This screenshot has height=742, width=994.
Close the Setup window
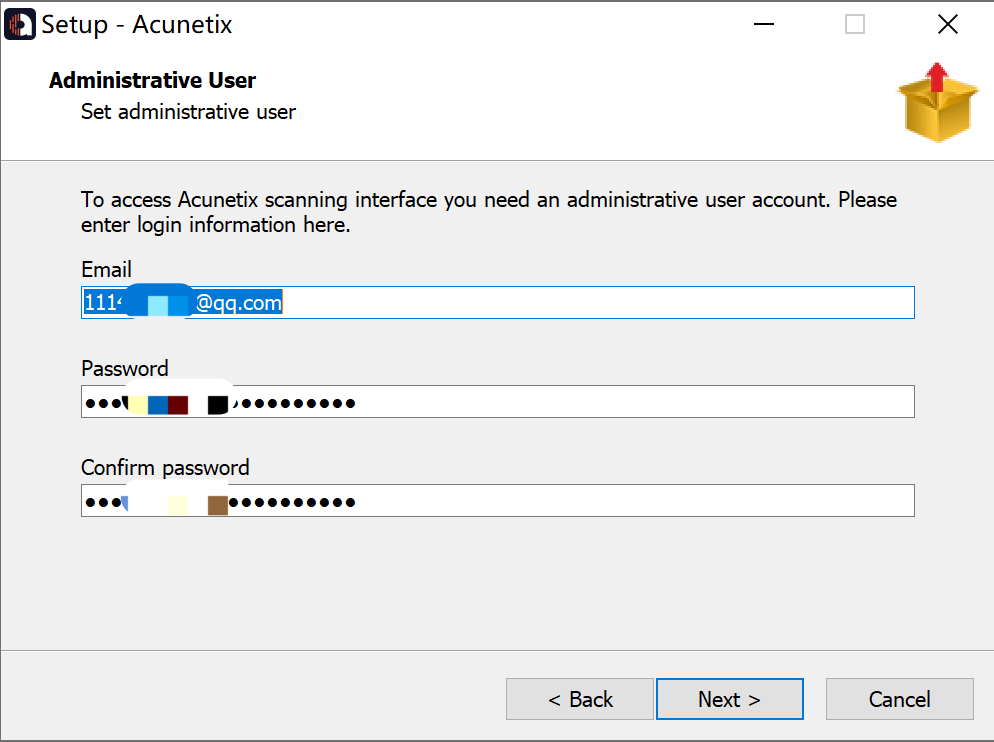[x=947, y=24]
